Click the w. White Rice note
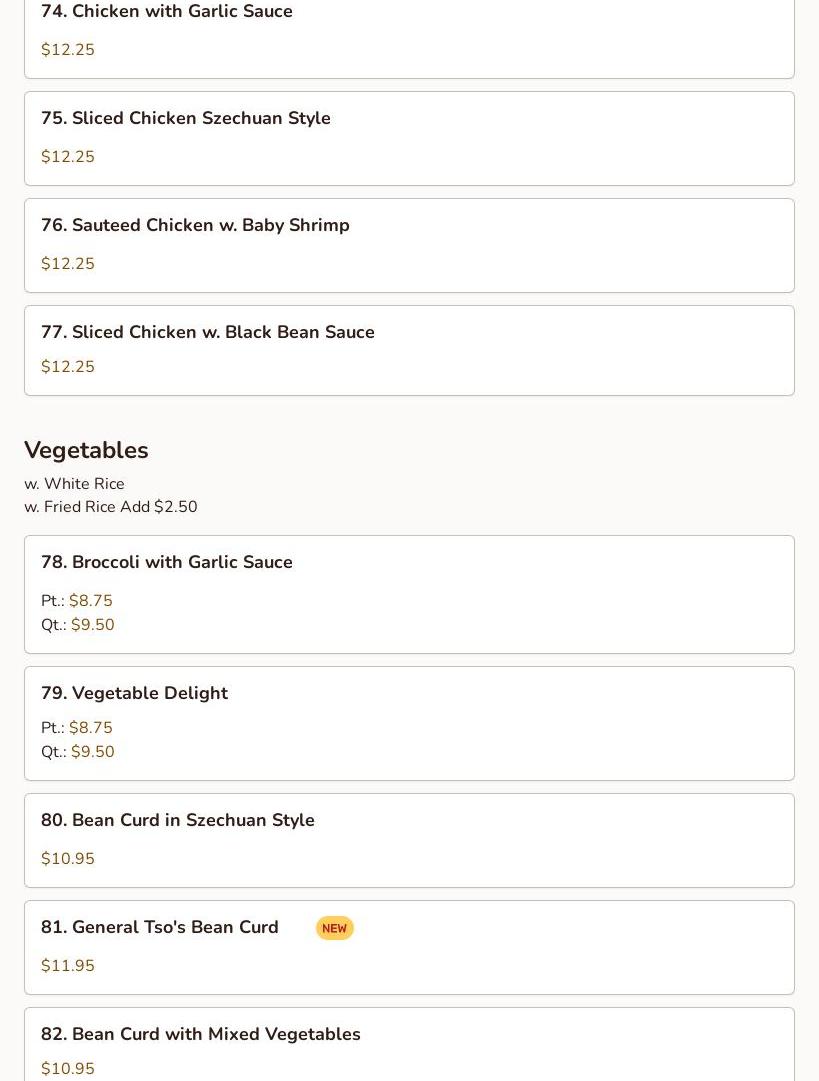The image size is (819, 1081). [74, 484]
